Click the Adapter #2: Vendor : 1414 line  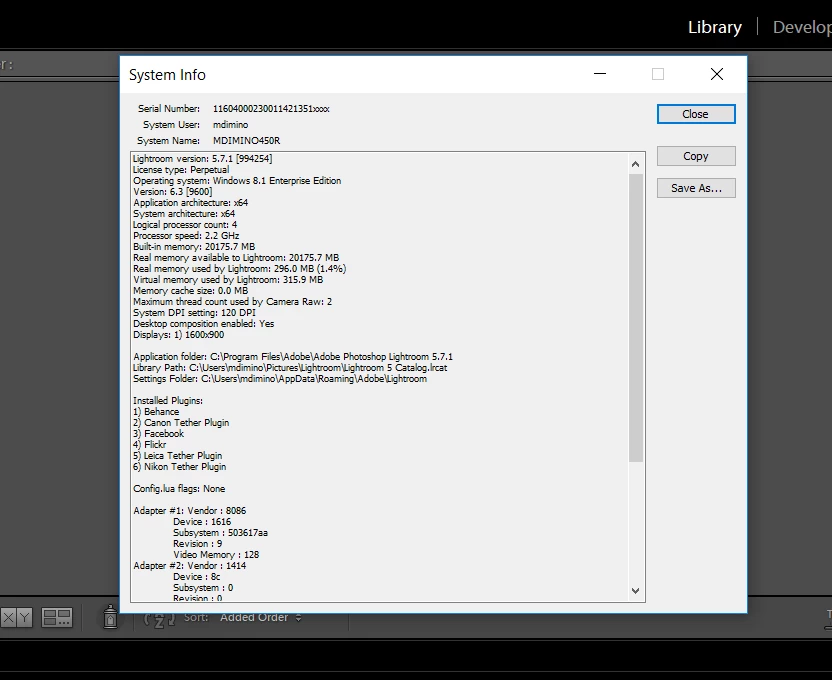pos(189,566)
